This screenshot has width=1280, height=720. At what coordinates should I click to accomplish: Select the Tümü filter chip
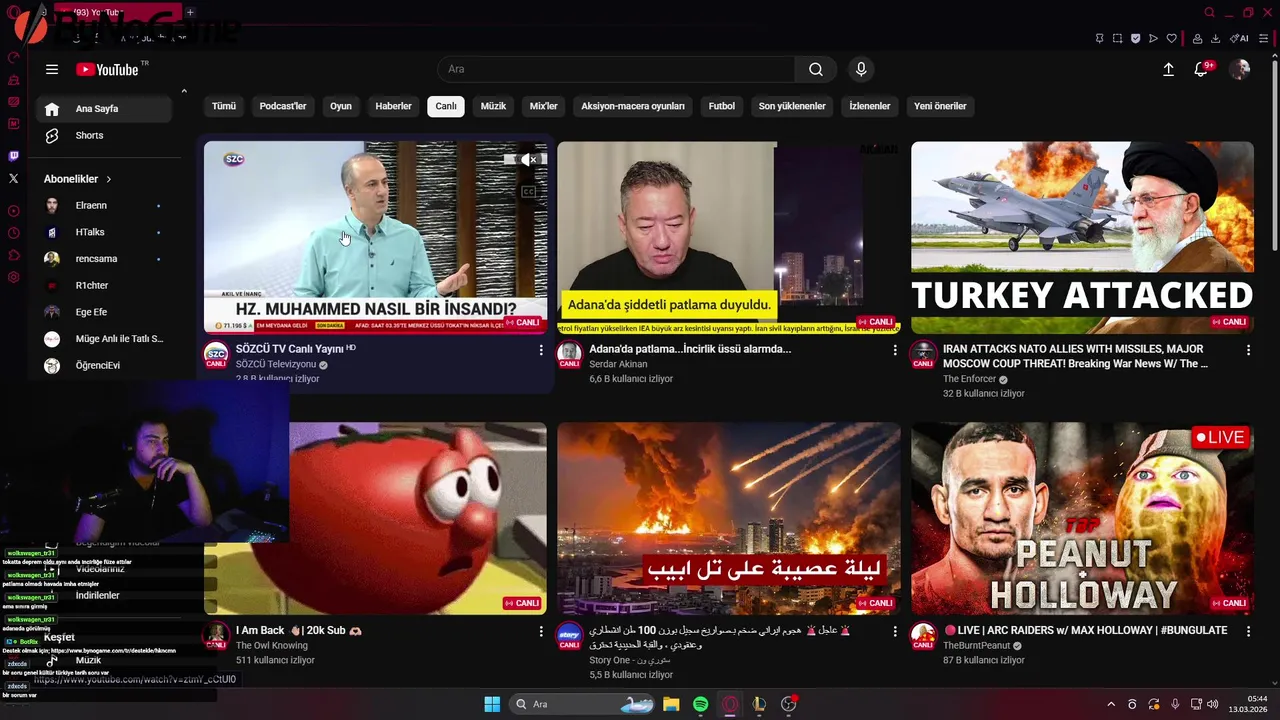[224, 106]
